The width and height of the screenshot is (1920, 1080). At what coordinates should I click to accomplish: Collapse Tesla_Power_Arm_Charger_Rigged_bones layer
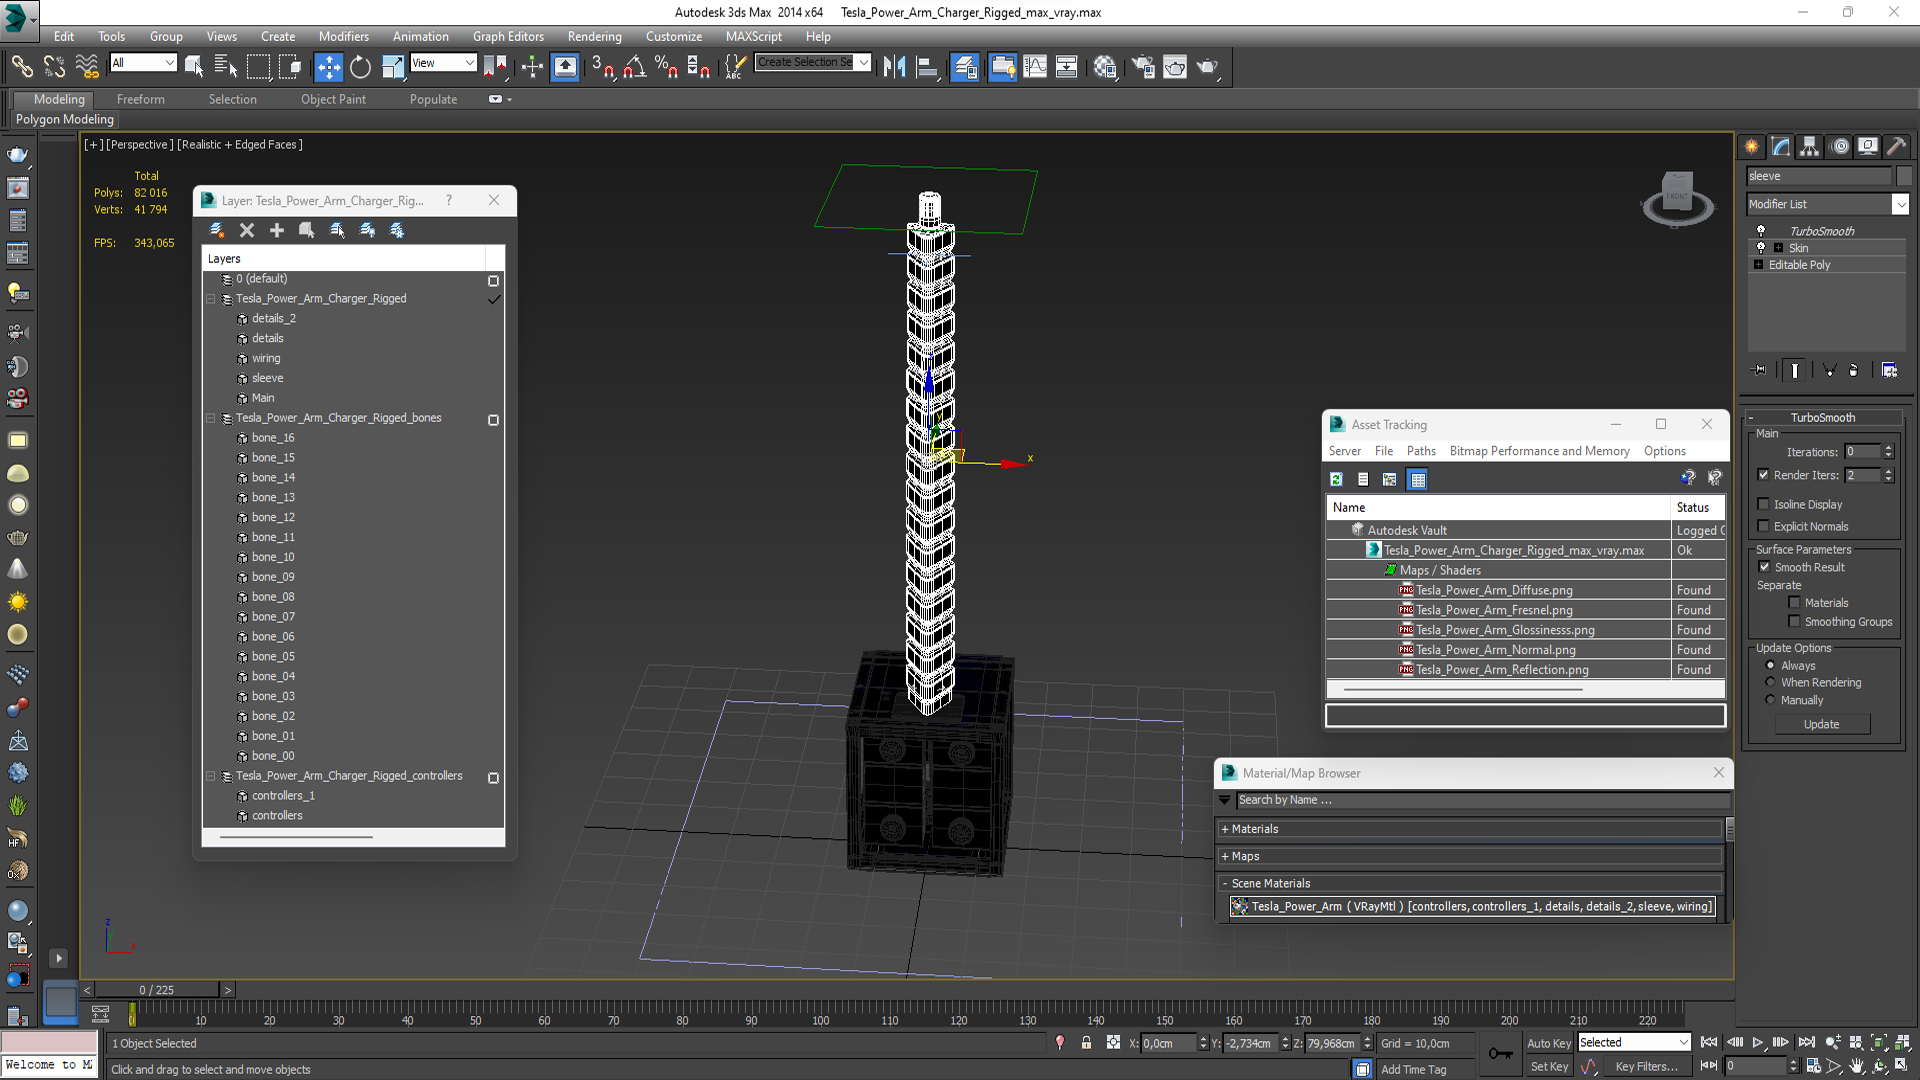pos(211,418)
